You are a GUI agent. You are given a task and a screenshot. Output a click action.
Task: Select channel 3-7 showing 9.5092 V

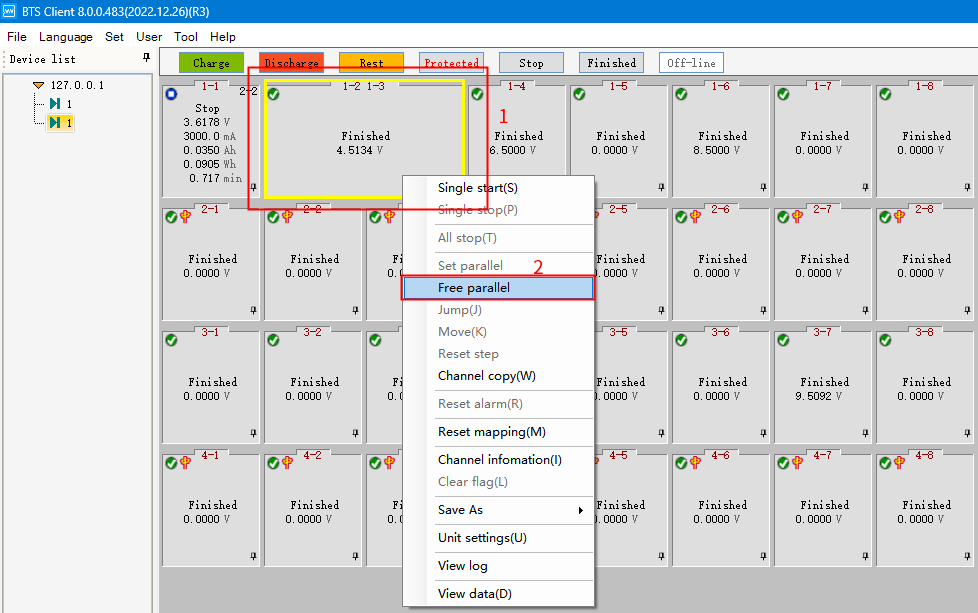click(824, 380)
